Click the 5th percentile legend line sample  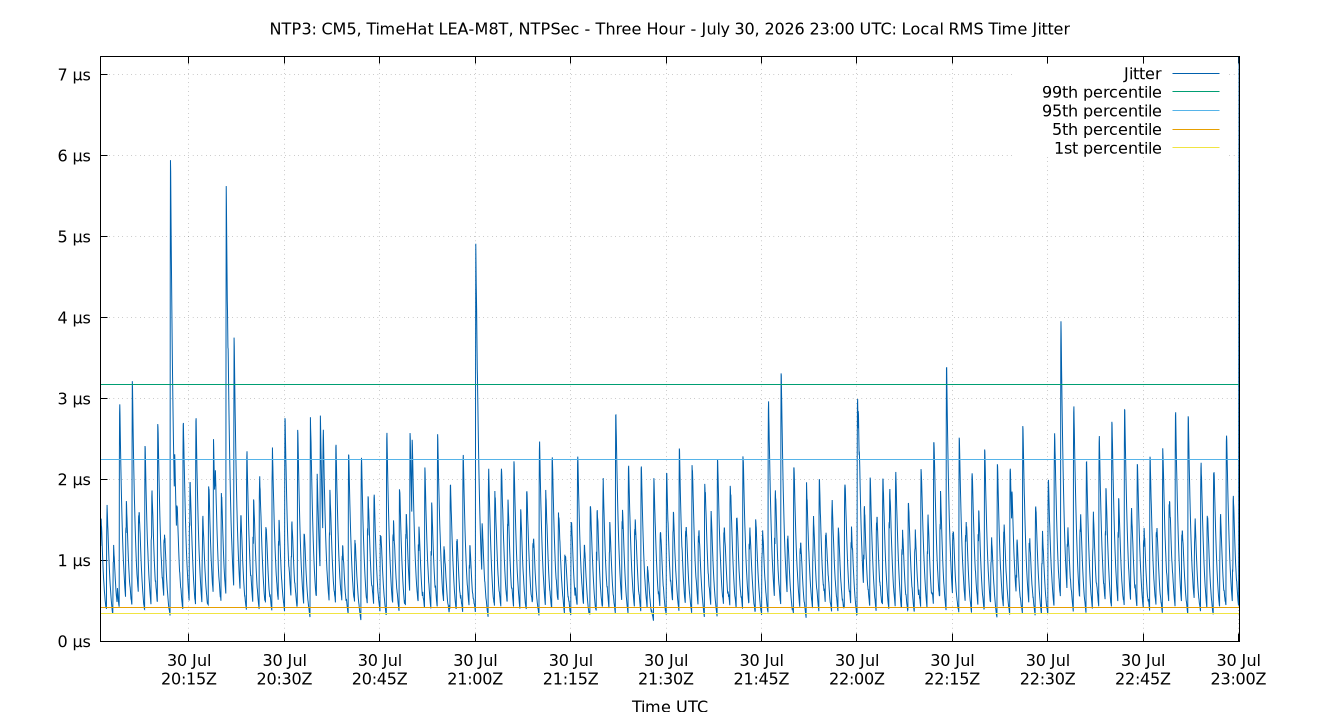pos(1195,130)
